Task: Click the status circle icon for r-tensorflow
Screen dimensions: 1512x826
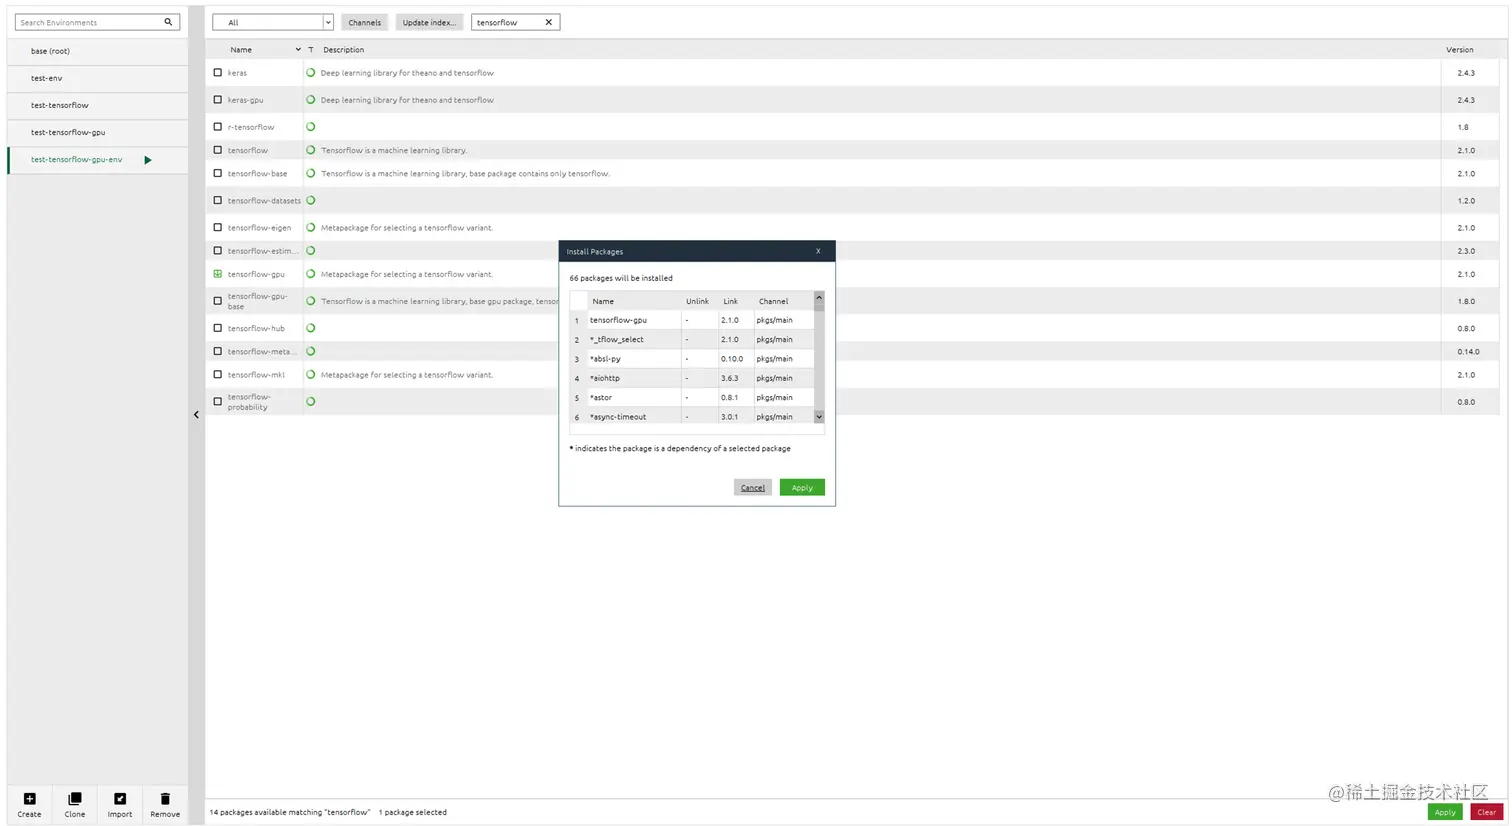Action: pyautogui.click(x=310, y=127)
